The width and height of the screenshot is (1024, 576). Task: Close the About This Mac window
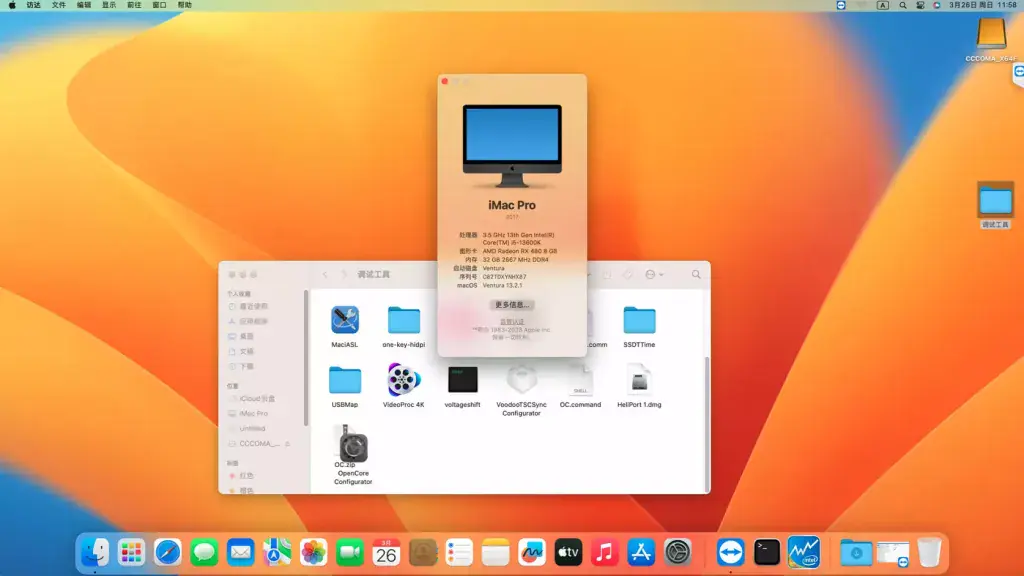point(445,81)
